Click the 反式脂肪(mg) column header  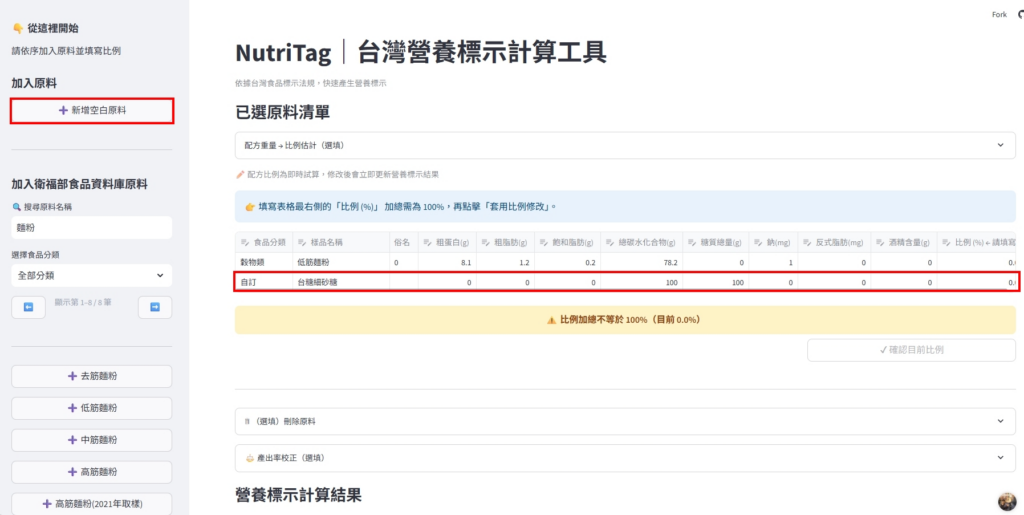[x=835, y=242]
